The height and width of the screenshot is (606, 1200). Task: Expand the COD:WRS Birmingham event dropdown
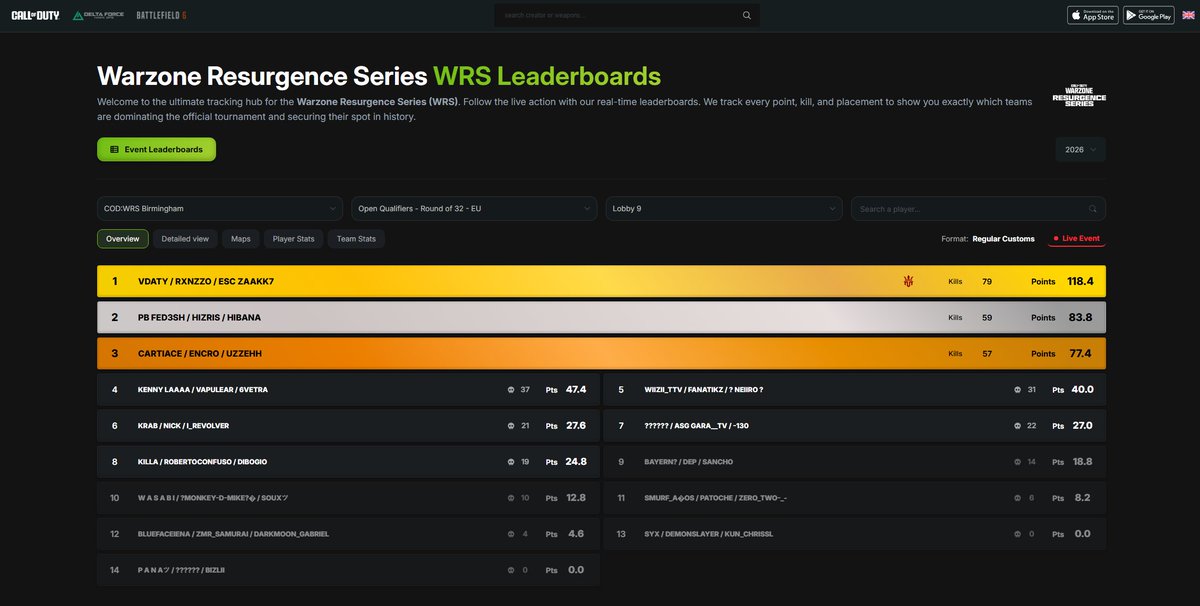[x=221, y=208]
